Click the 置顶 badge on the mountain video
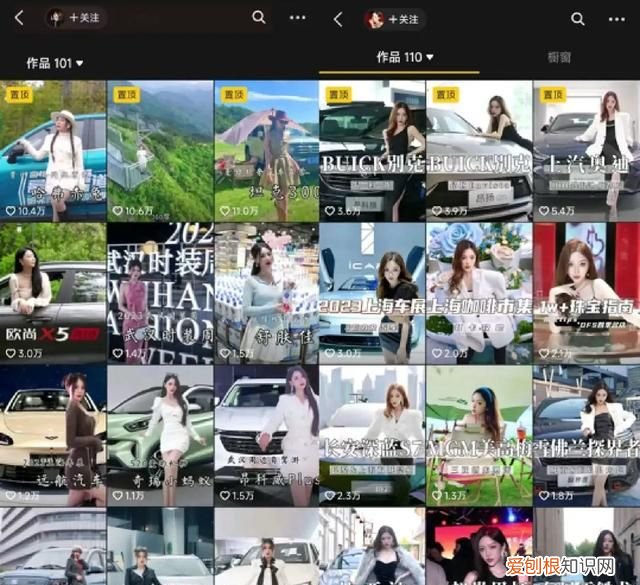Image resolution: width=640 pixels, height=585 pixels. coord(127,95)
